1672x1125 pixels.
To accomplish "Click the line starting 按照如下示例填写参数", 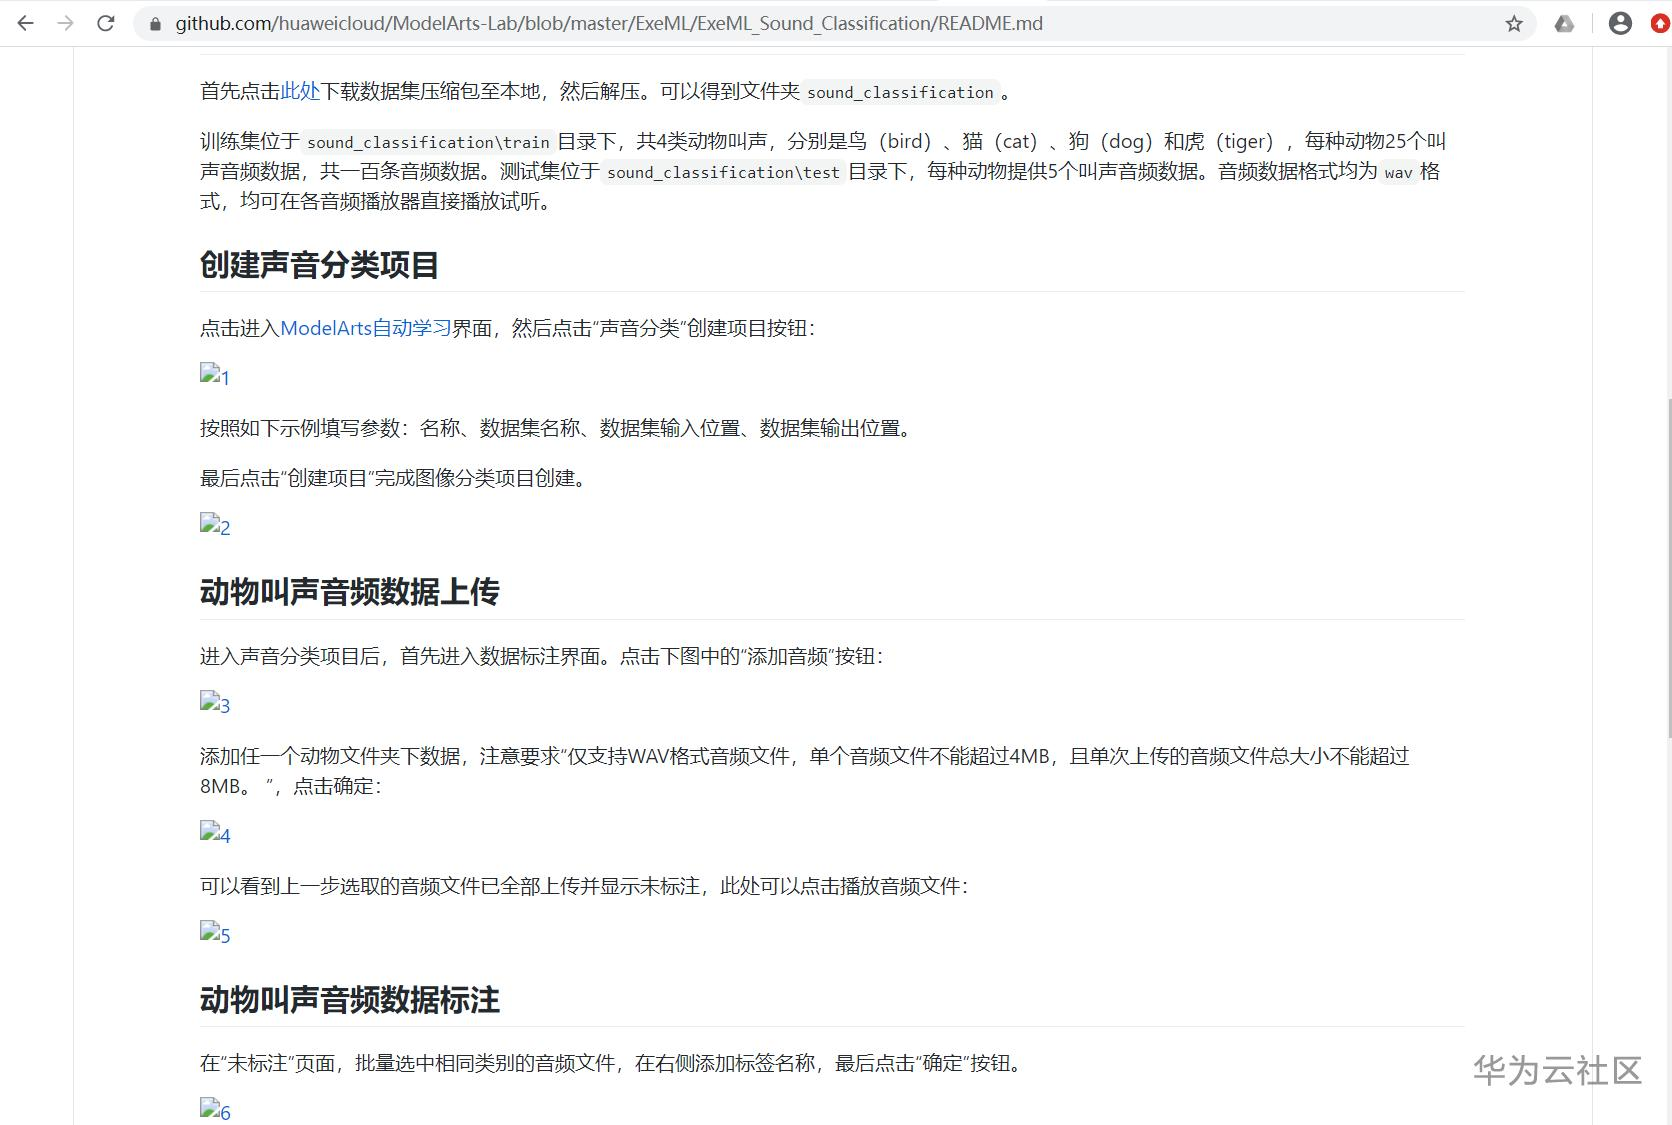I will tap(559, 428).
